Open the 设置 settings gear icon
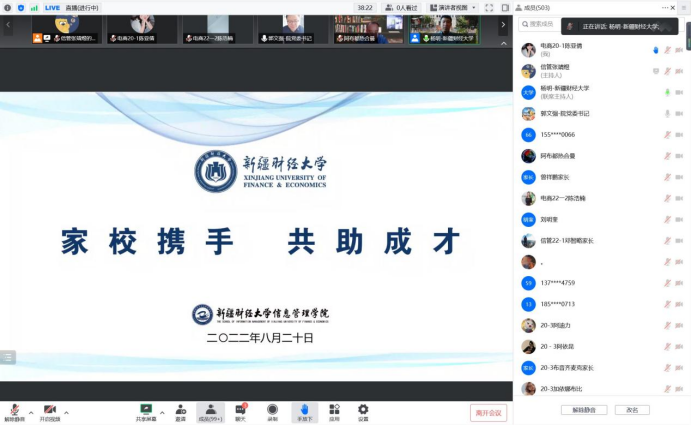 click(x=363, y=409)
